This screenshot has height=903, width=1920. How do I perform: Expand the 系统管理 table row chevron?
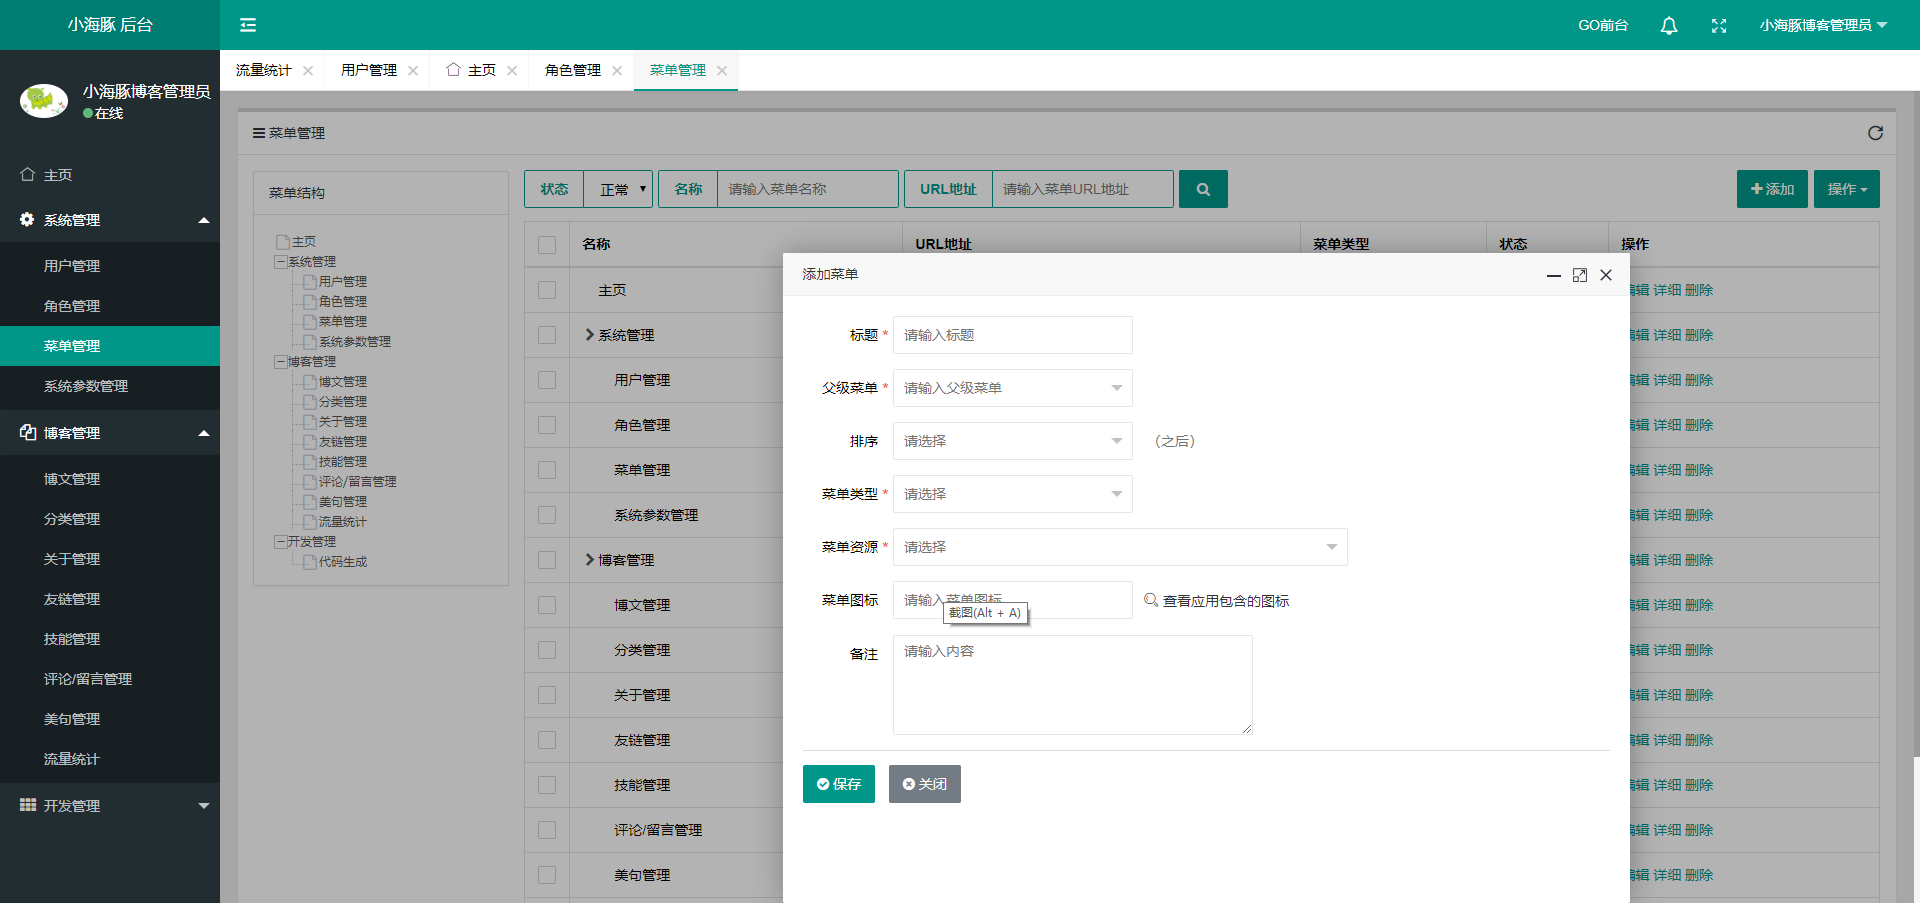(590, 335)
